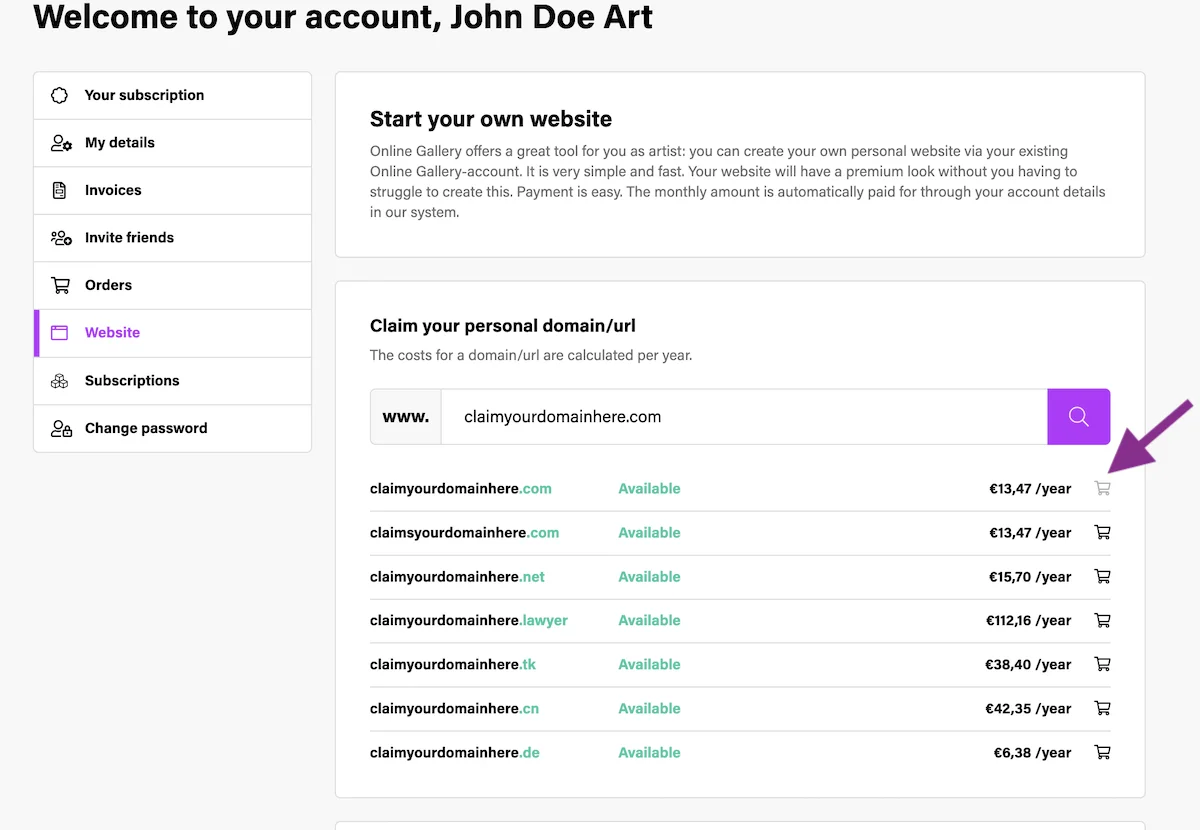Image resolution: width=1200 pixels, height=830 pixels.
Task: Open Your subscription menu item
Action: point(173,95)
